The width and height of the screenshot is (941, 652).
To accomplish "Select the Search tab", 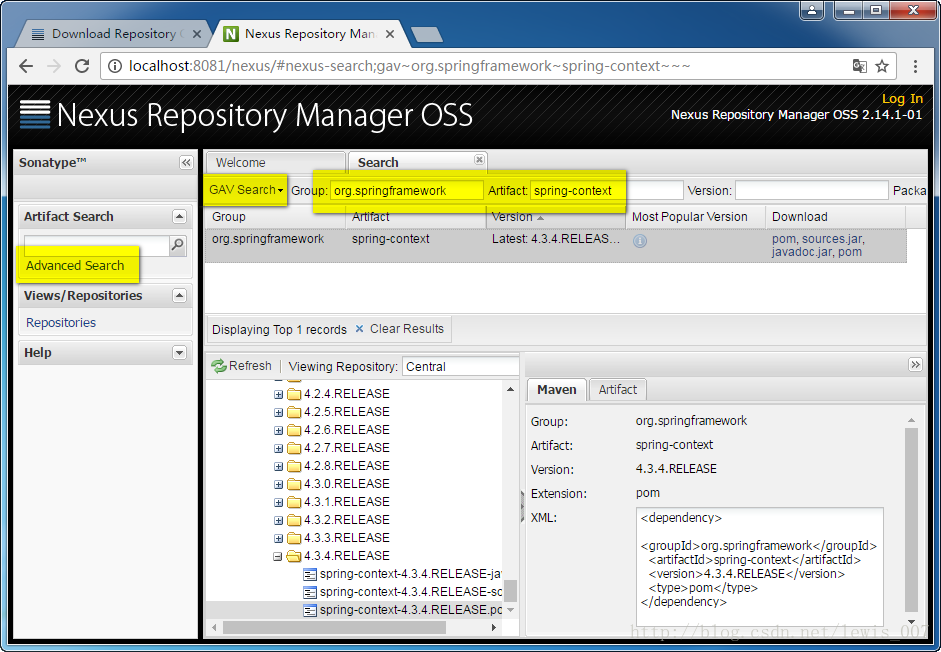I will [418, 163].
